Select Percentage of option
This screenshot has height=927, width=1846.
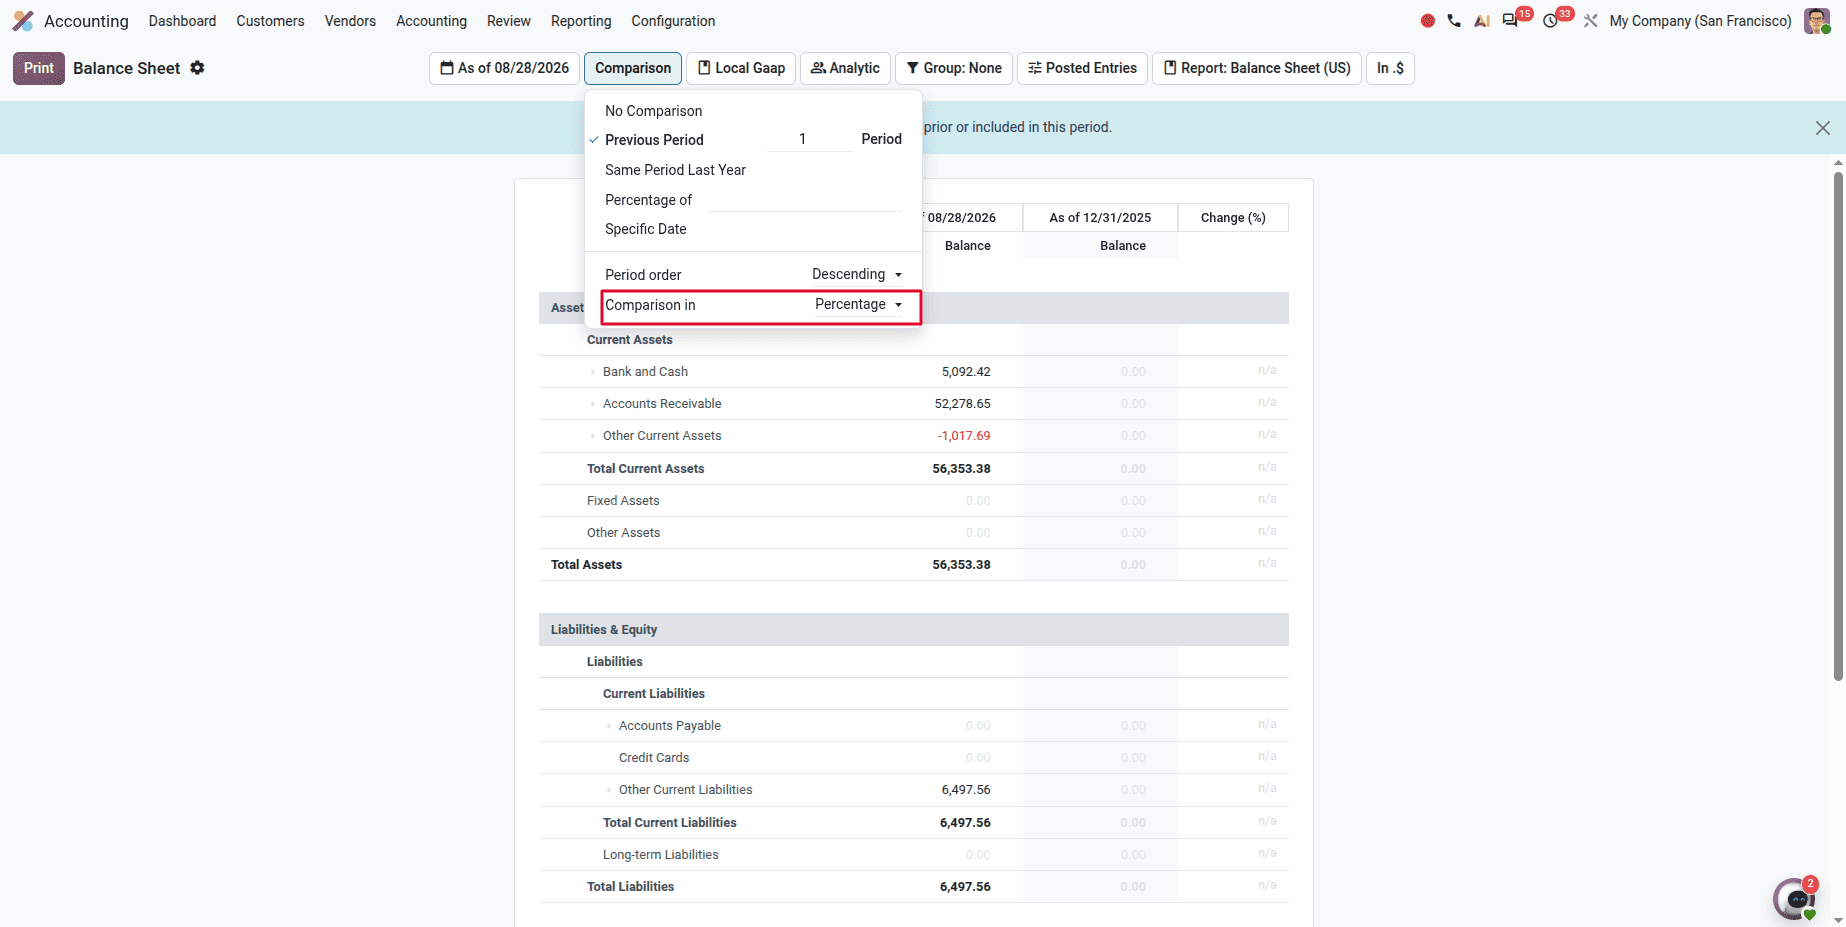(648, 200)
